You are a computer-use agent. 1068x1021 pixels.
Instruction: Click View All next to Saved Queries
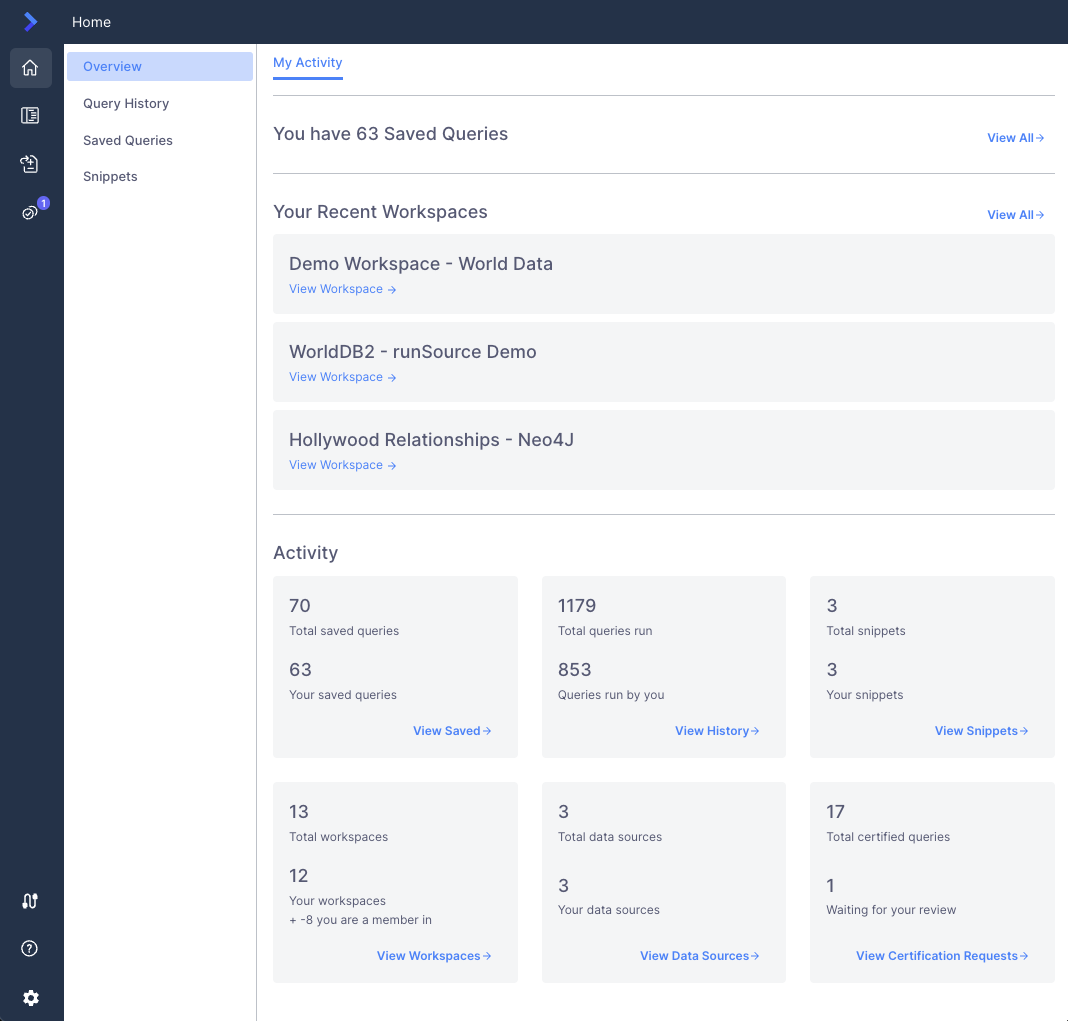[1015, 138]
